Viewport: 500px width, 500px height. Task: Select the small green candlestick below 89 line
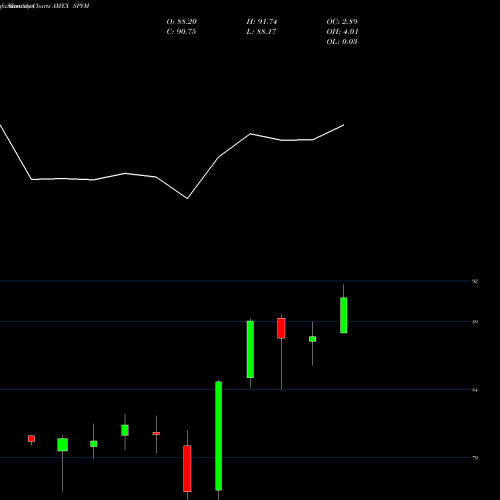312,339
